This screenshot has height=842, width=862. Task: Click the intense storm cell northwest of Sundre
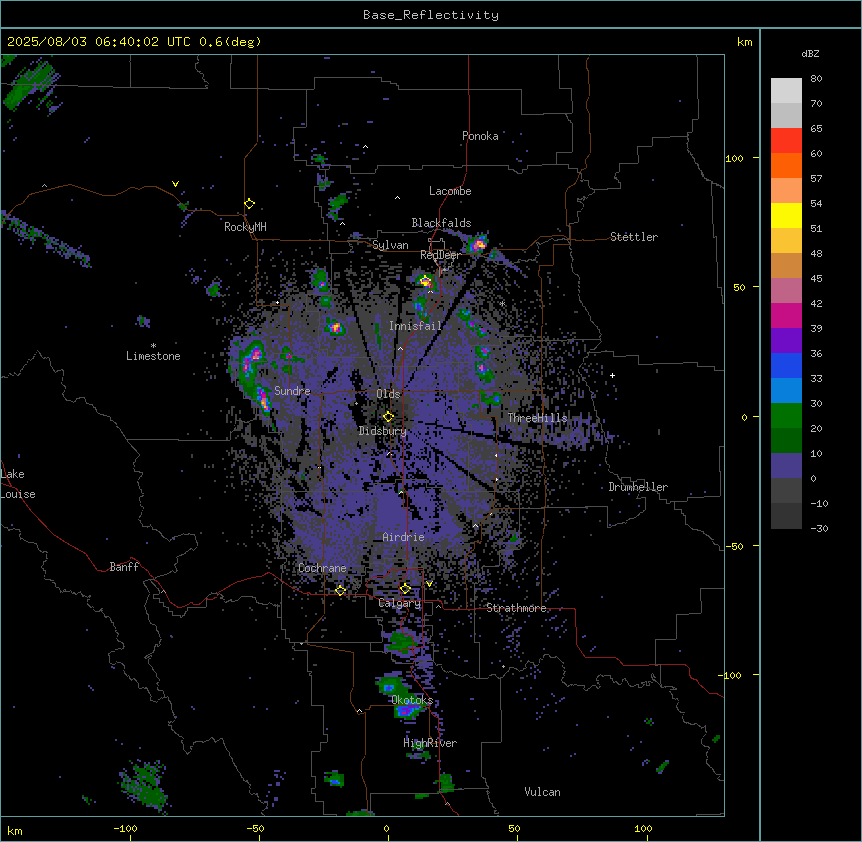click(253, 356)
